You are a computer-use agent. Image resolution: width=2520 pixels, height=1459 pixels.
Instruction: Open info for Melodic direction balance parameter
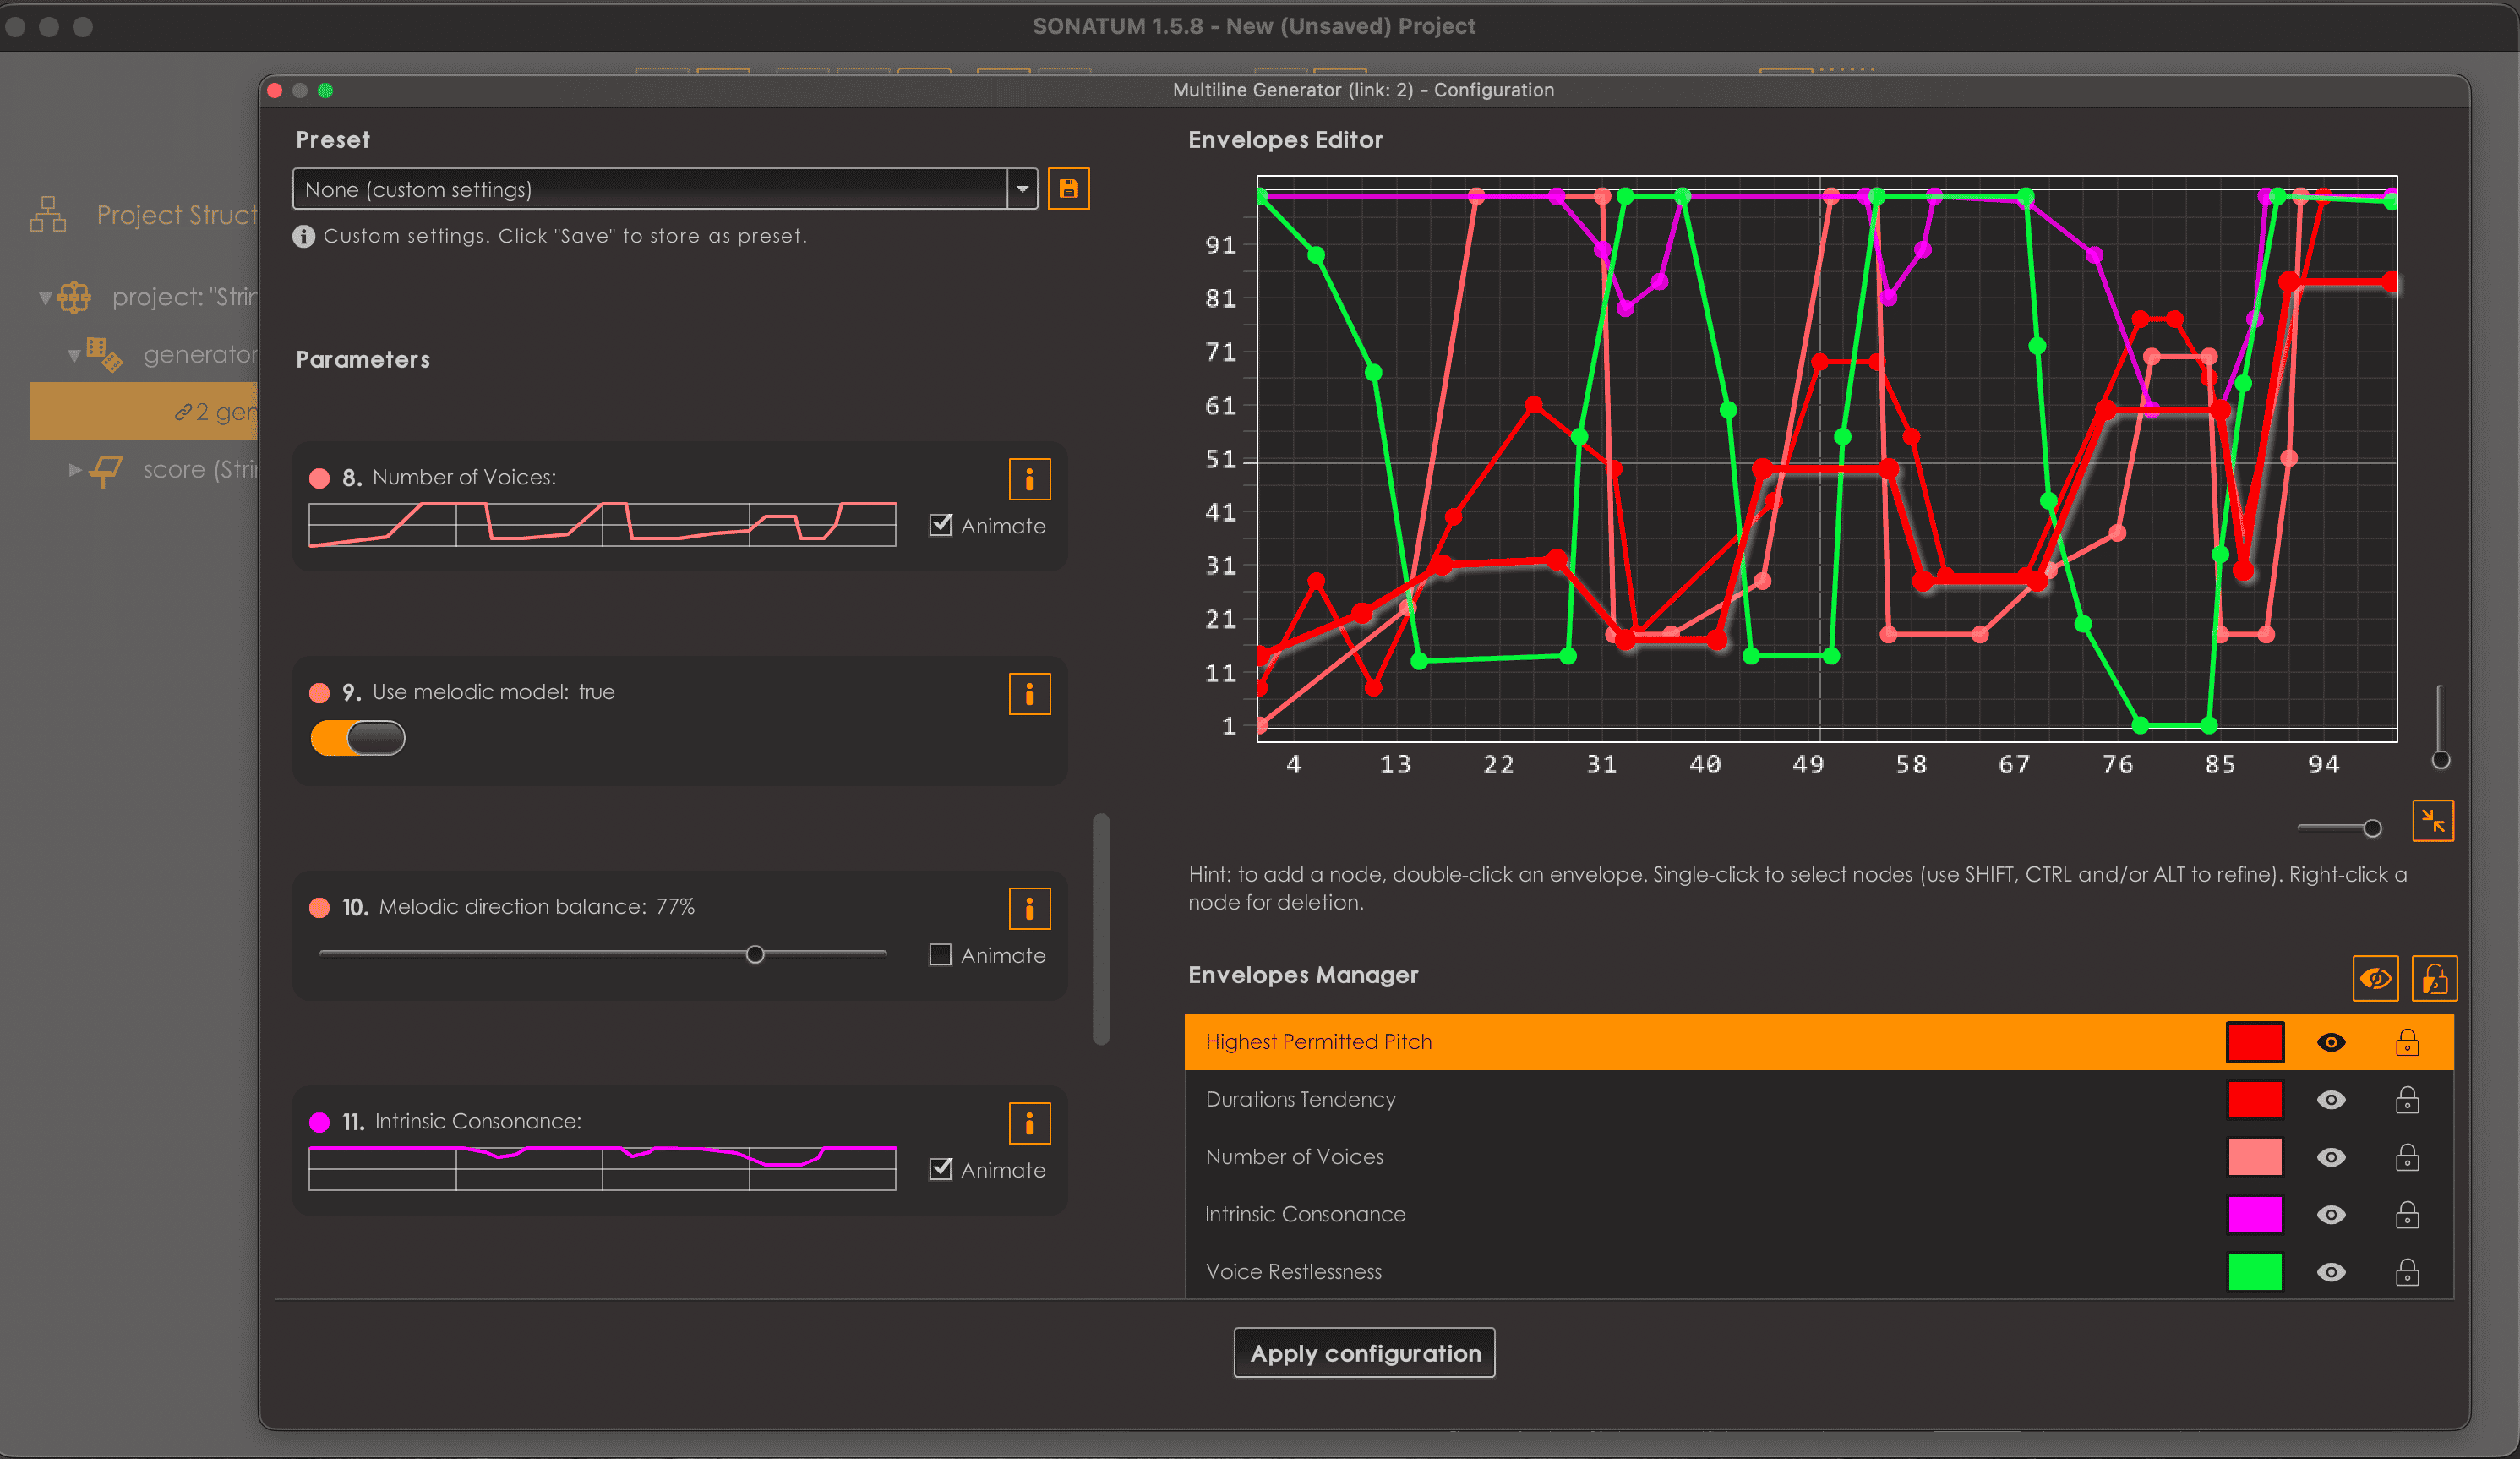[x=1029, y=908]
